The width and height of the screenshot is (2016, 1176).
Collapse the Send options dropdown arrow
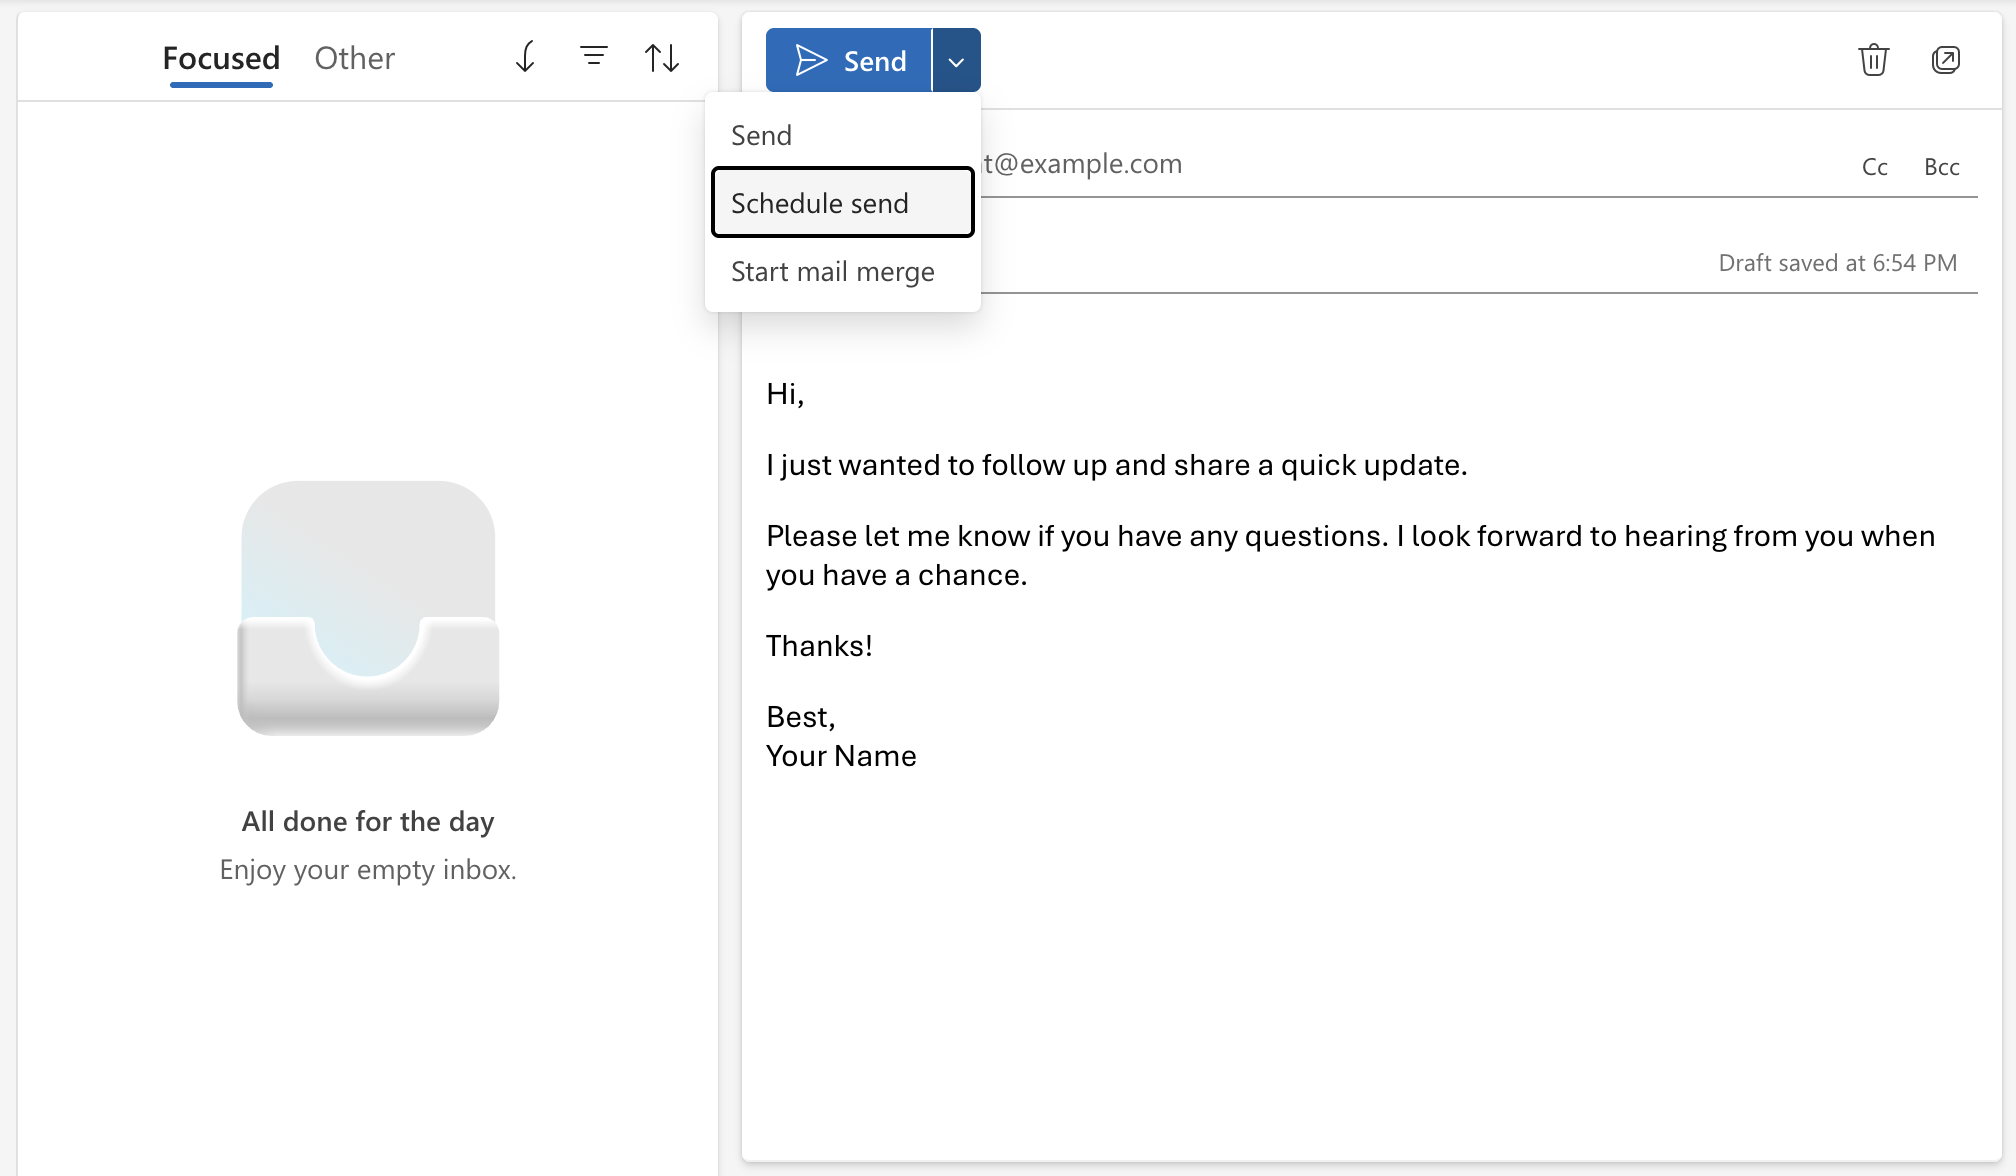click(x=957, y=60)
